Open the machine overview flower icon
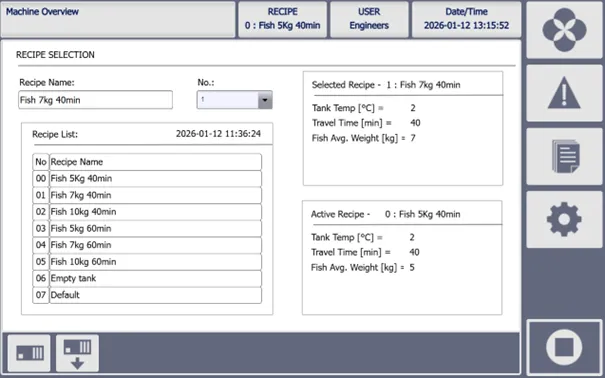This screenshot has width=605, height=378. click(x=564, y=30)
